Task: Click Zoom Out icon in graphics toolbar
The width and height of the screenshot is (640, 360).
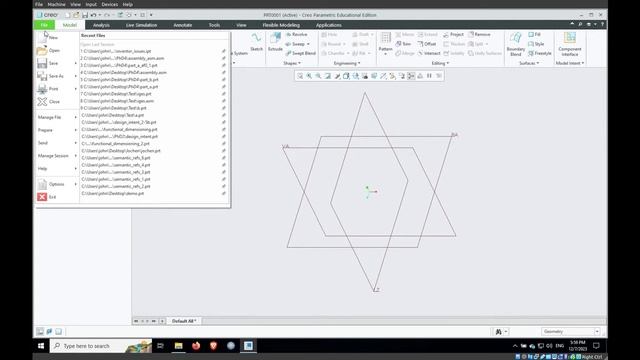Action: tap(318, 76)
